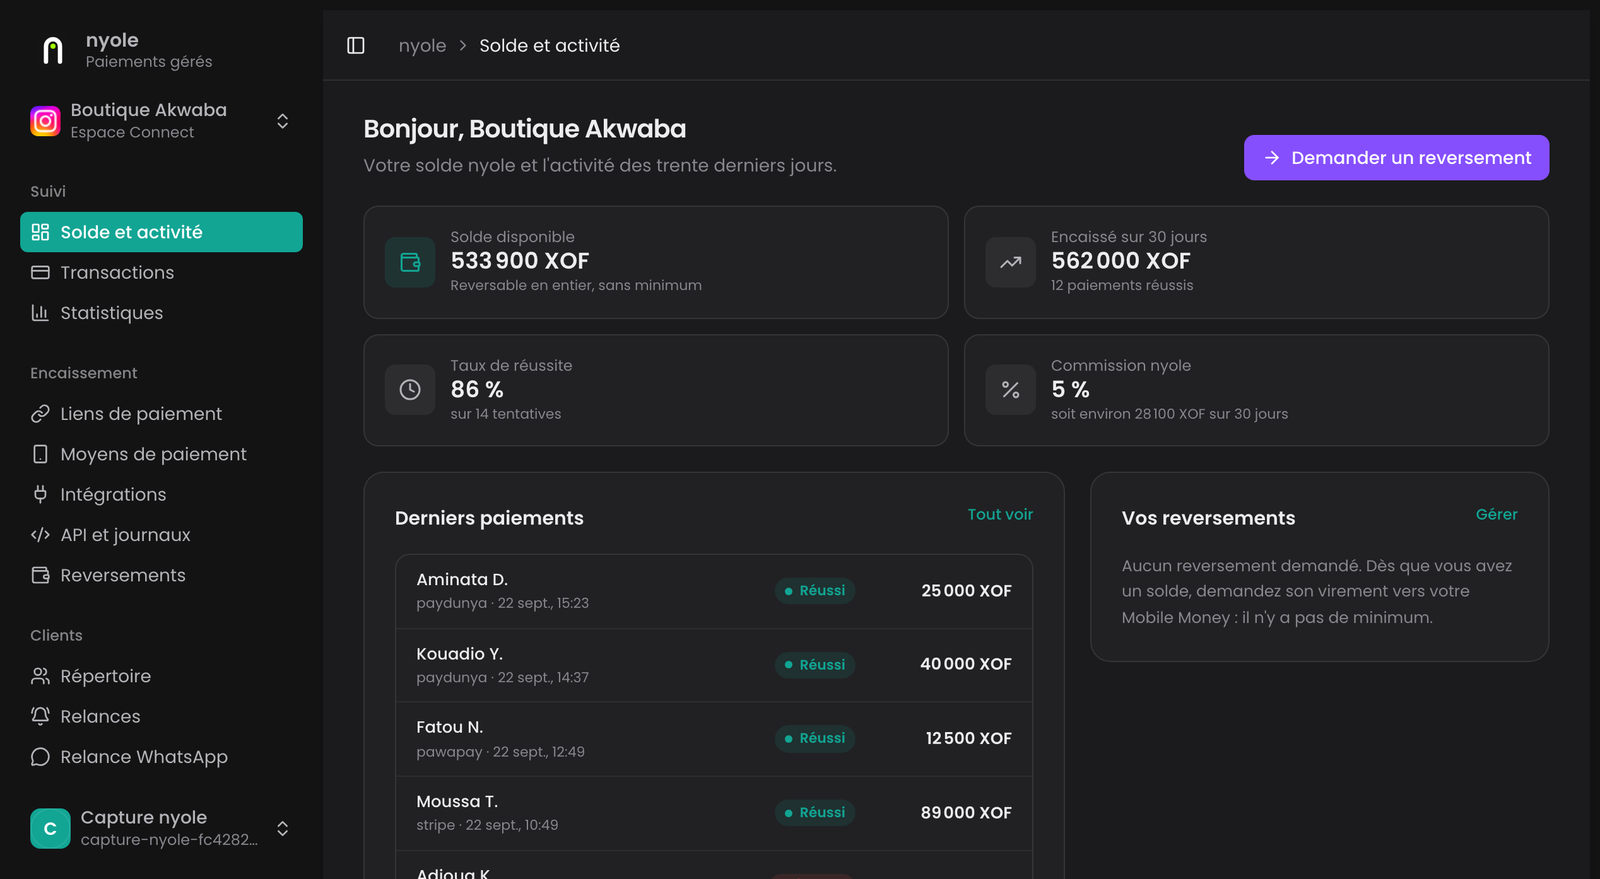Click the Solde et activité breadcrumb

(x=549, y=46)
